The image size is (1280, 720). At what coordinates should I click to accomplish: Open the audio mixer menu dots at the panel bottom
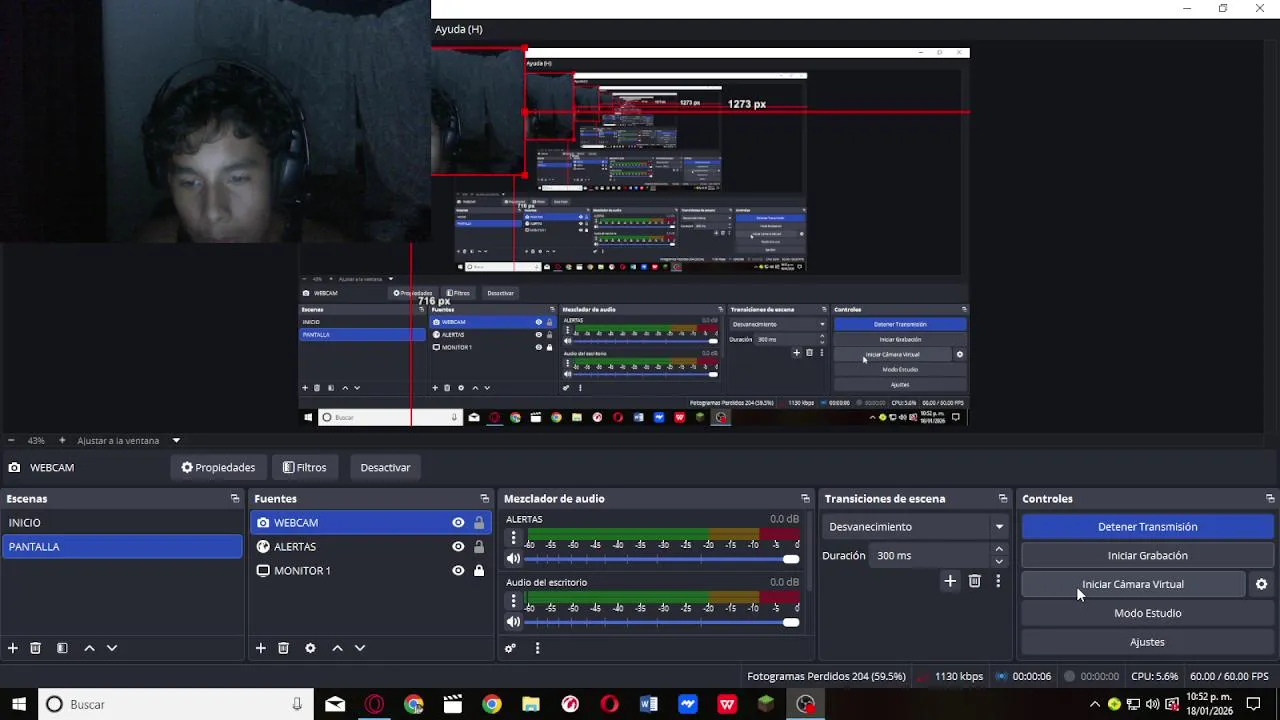(x=537, y=648)
